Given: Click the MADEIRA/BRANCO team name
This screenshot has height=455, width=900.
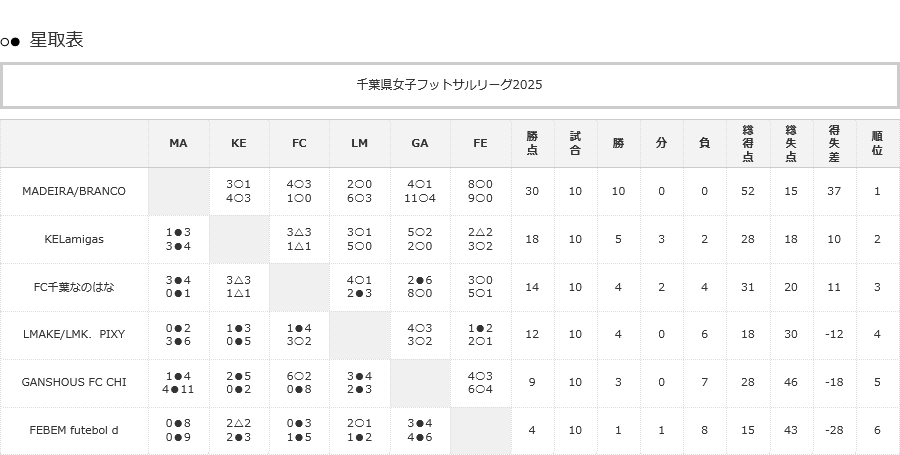Looking at the screenshot, I should 74,191.
